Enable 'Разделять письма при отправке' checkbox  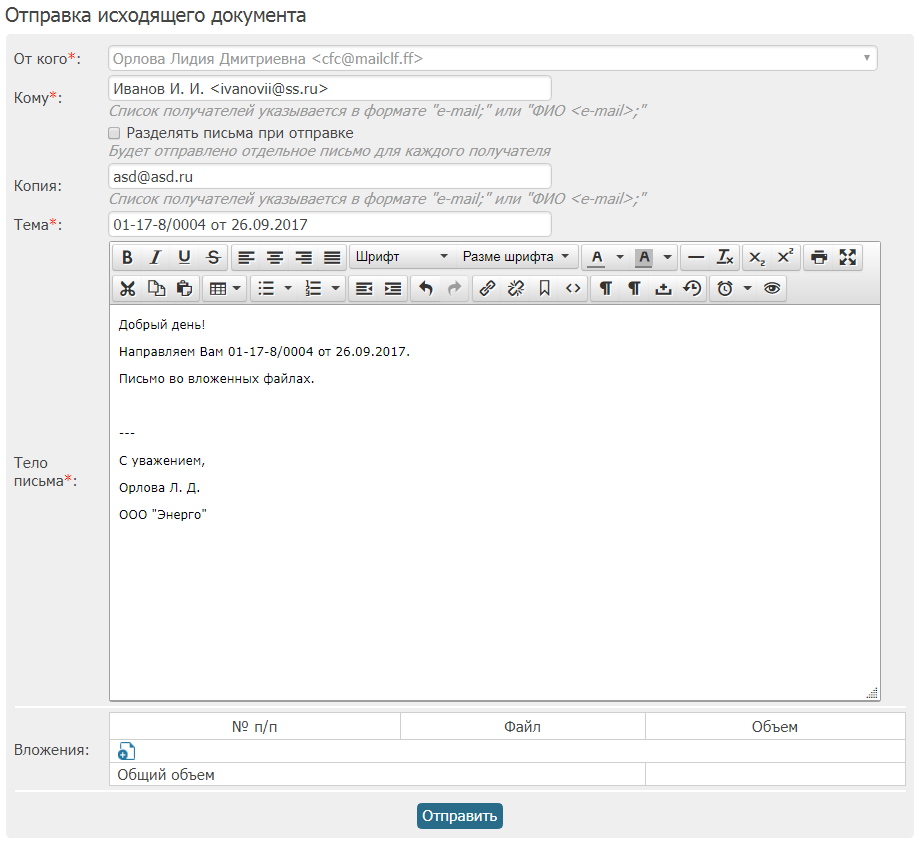point(114,133)
